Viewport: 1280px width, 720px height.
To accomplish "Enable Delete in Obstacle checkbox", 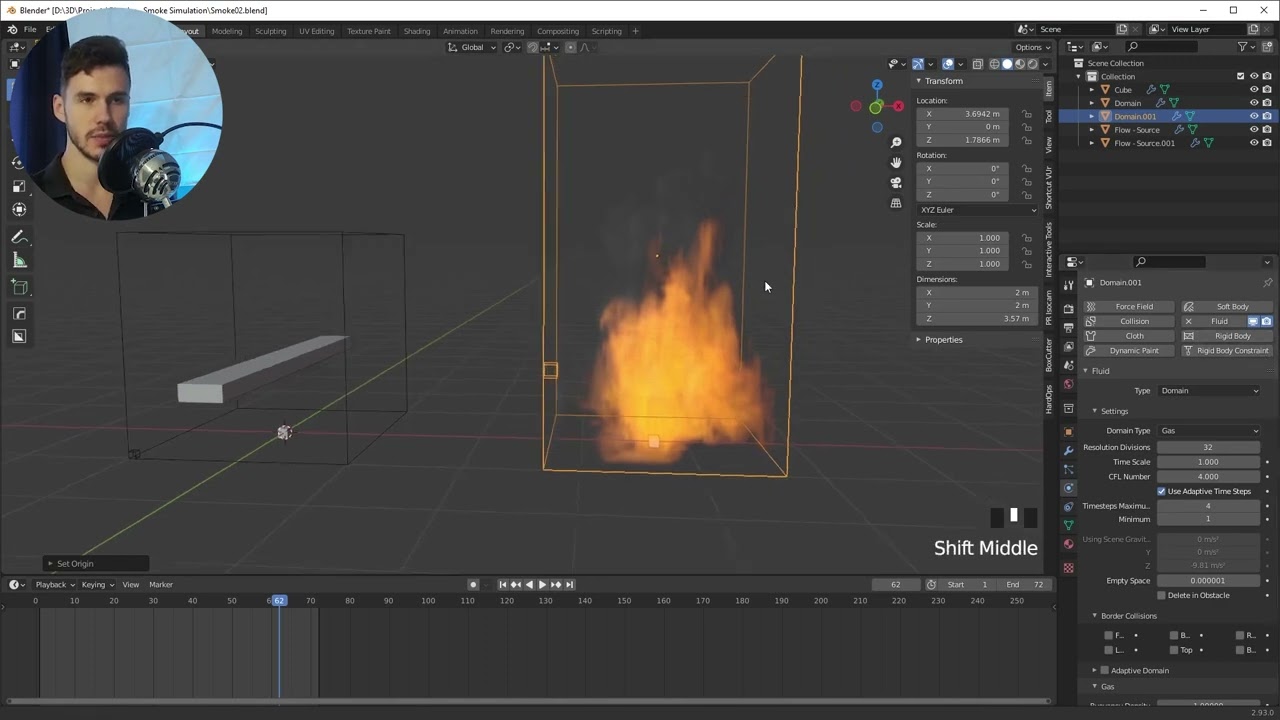I will click(x=1162, y=595).
